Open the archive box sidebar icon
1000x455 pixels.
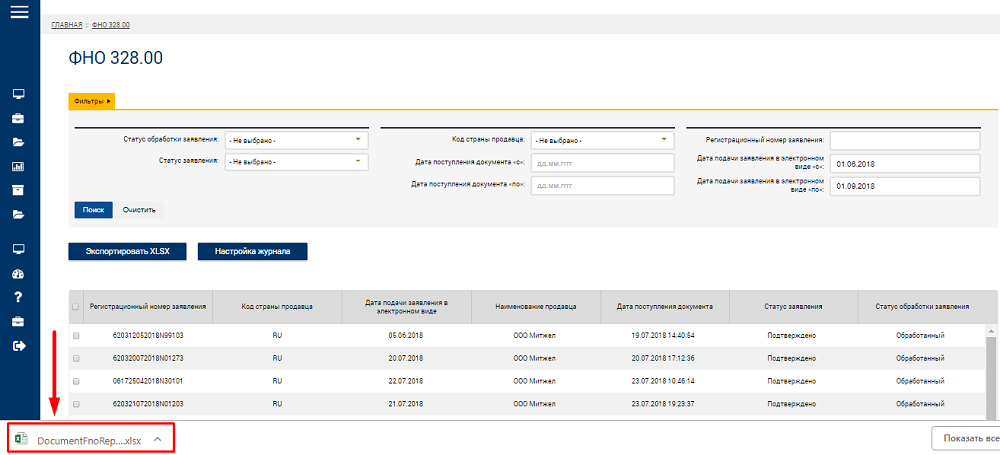18,190
